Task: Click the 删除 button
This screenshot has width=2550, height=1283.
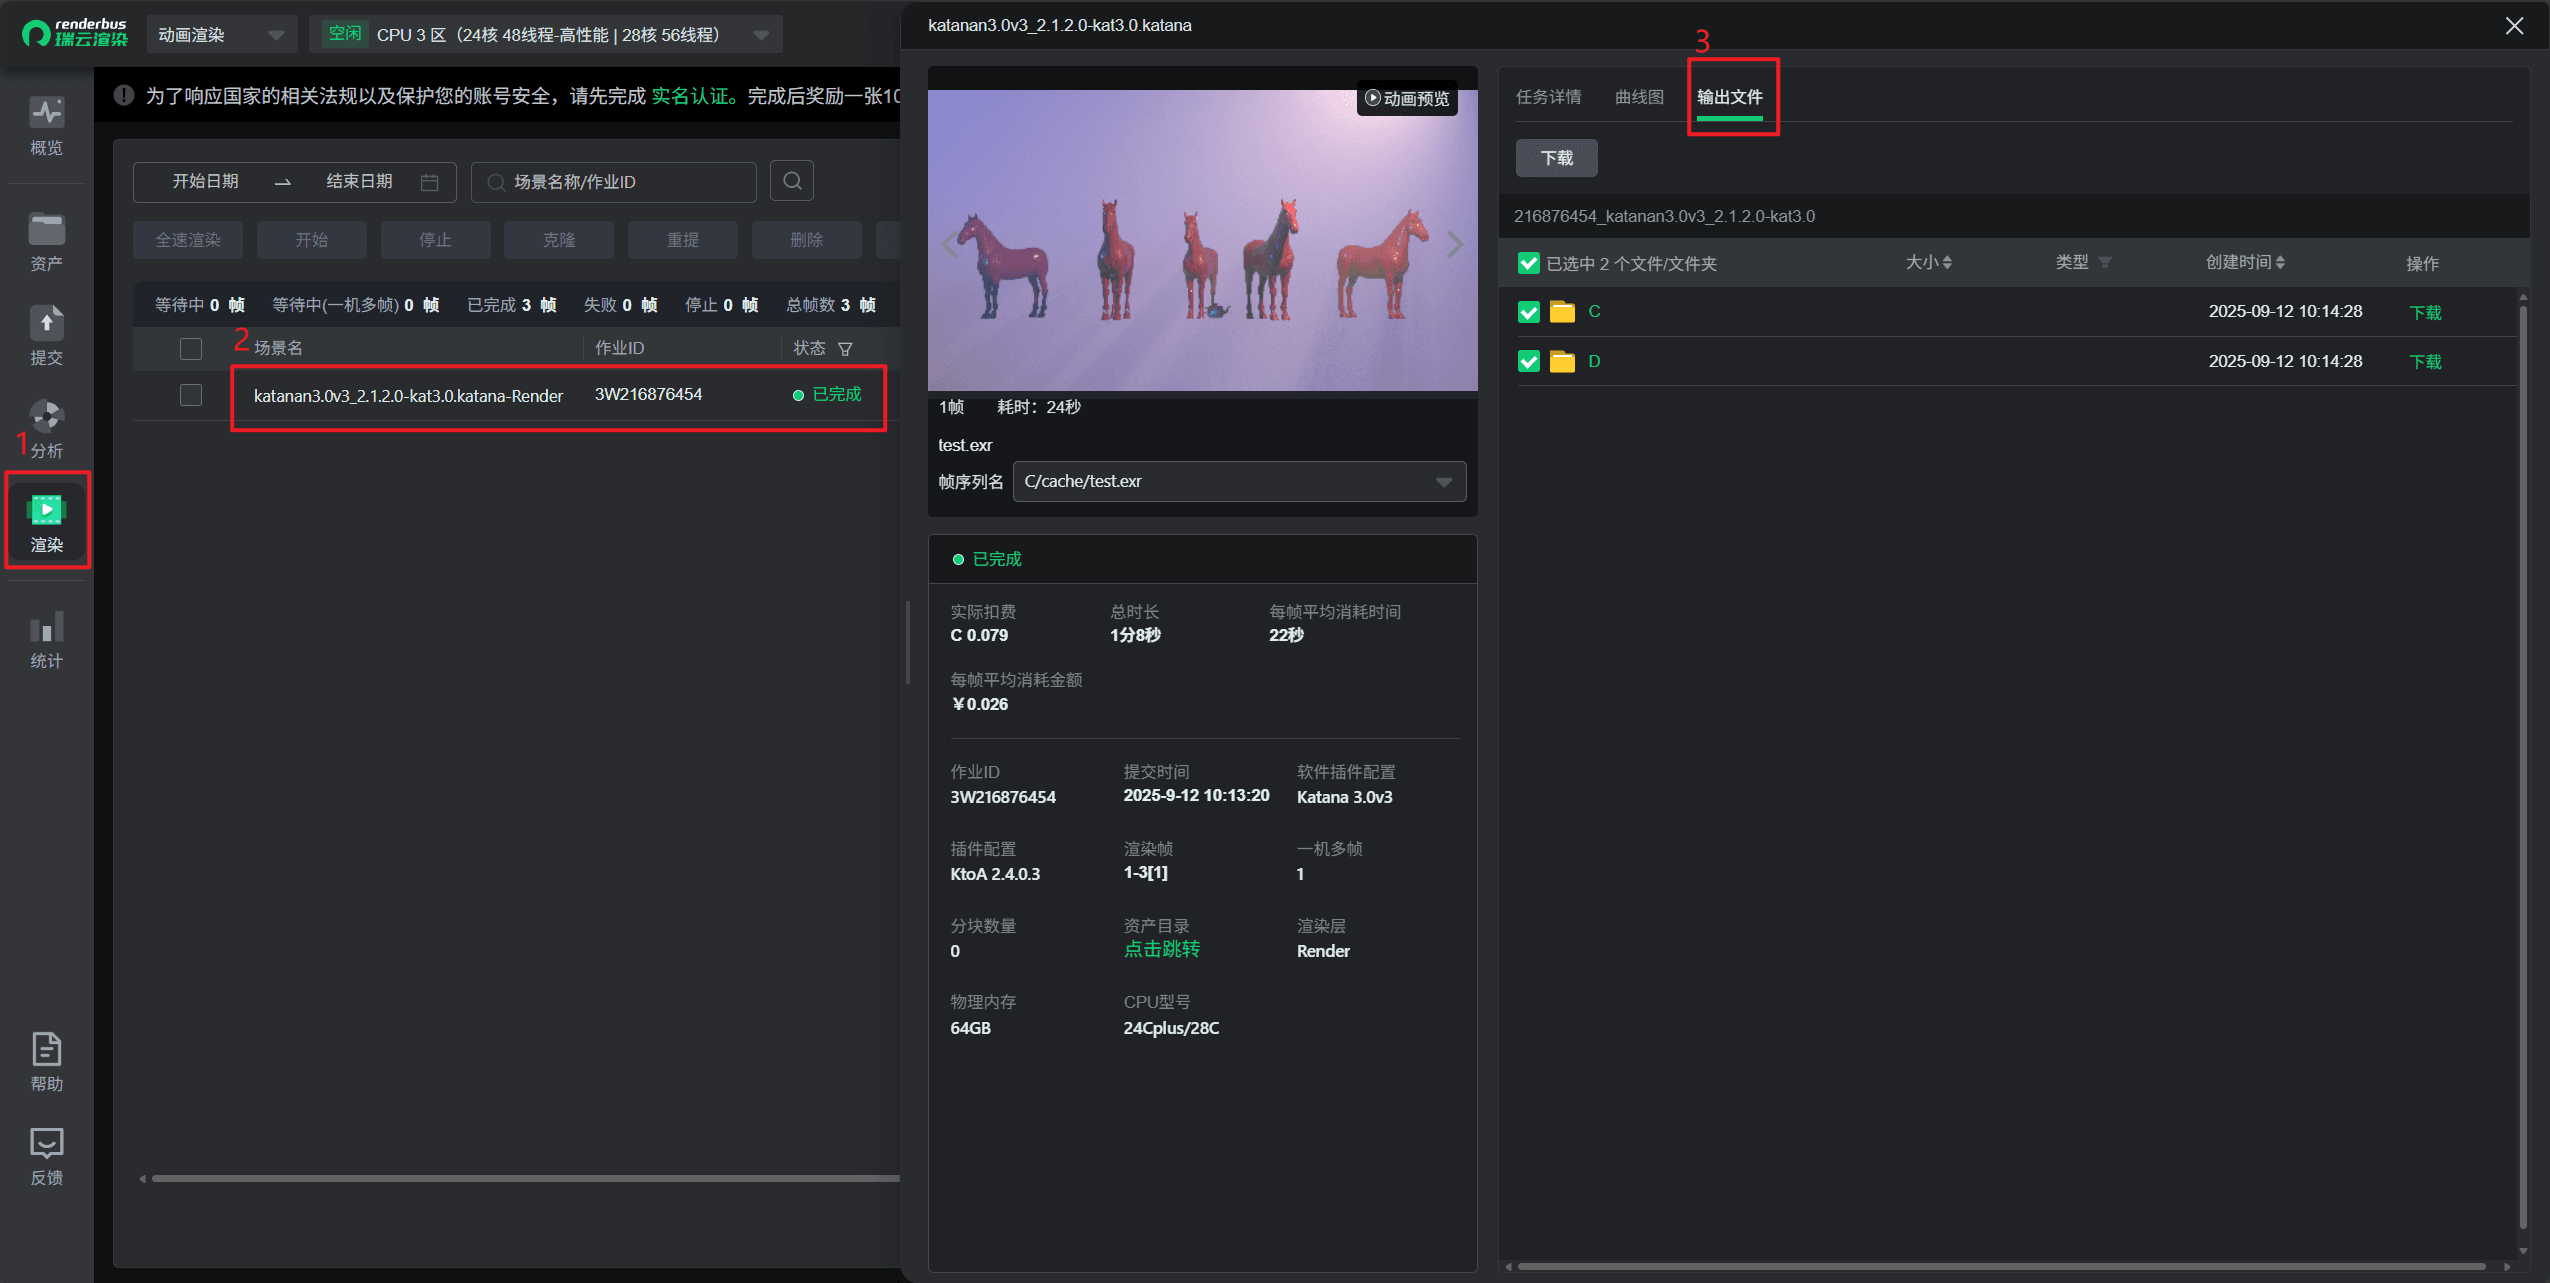Action: coord(807,240)
